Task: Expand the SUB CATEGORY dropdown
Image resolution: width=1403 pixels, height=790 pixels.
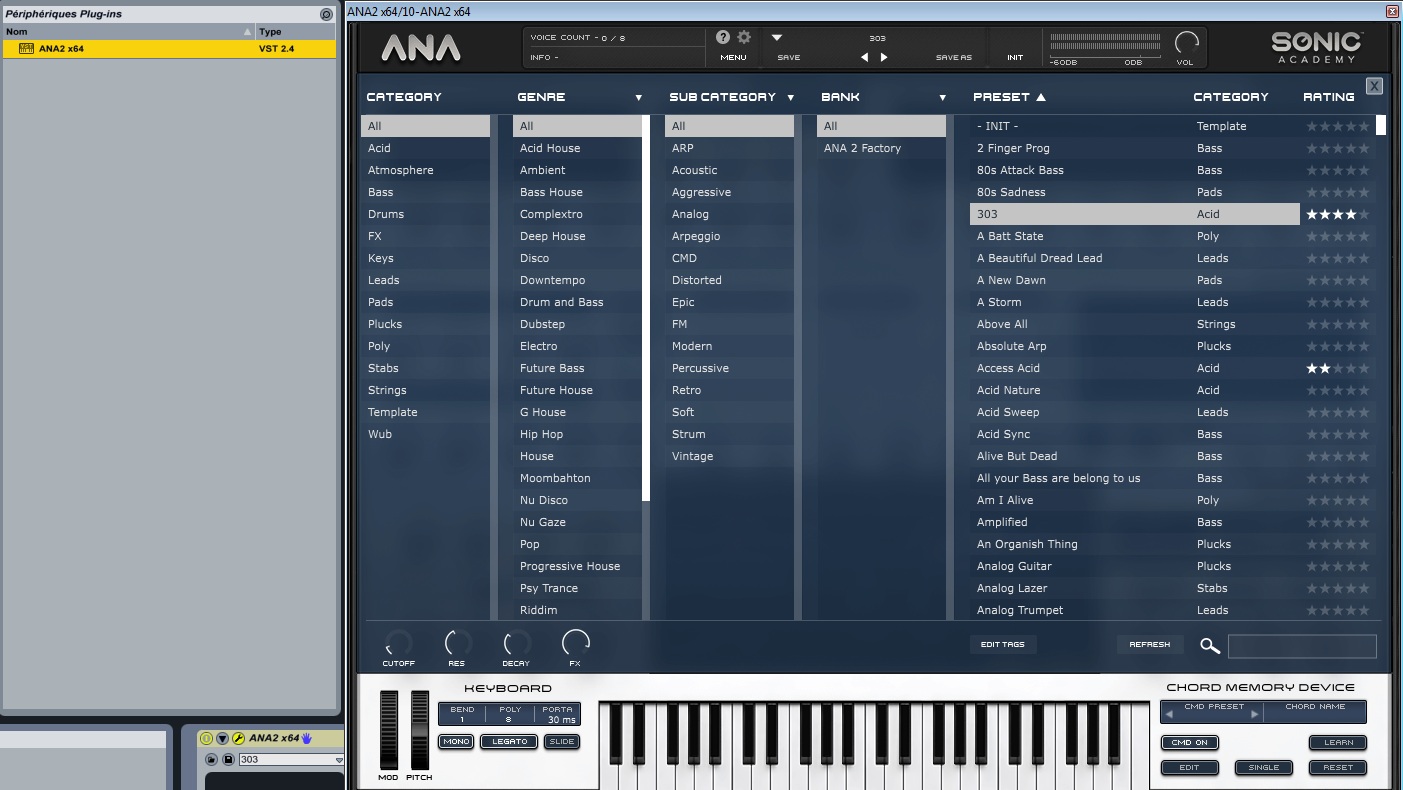Action: click(x=790, y=96)
